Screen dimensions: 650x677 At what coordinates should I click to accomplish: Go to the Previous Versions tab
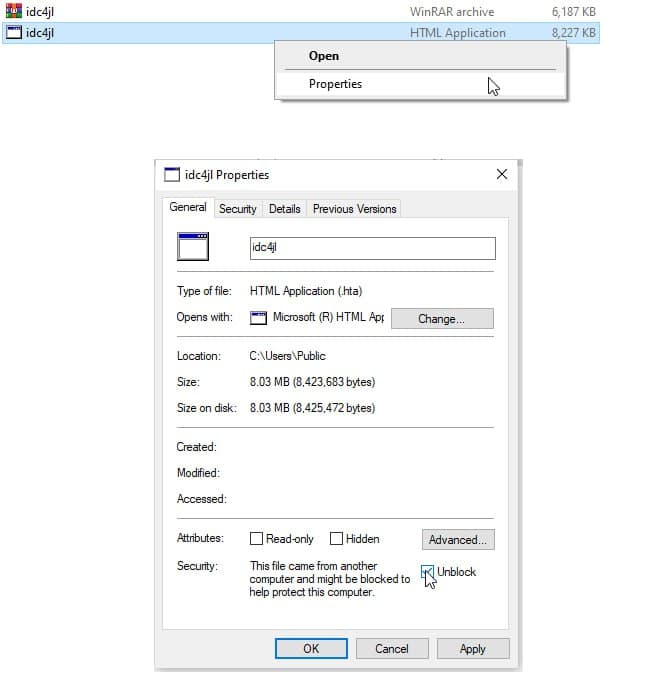(x=354, y=209)
